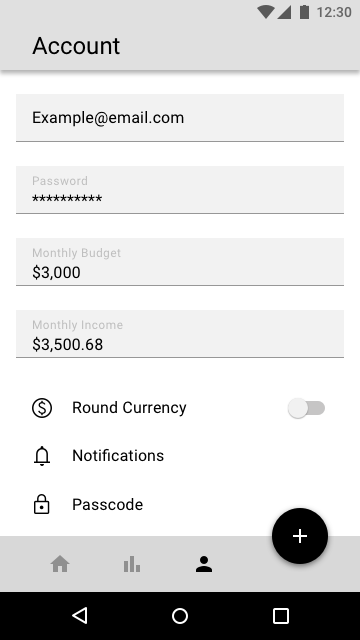Image resolution: width=360 pixels, height=640 pixels.
Task: Tap the black plus add button
Action: pyautogui.click(x=300, y=536)
